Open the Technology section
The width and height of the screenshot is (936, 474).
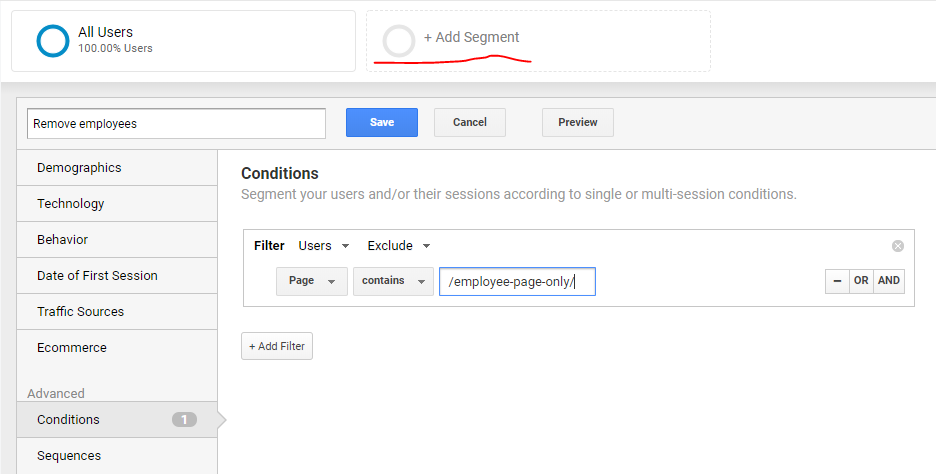(x=117, y=204)
